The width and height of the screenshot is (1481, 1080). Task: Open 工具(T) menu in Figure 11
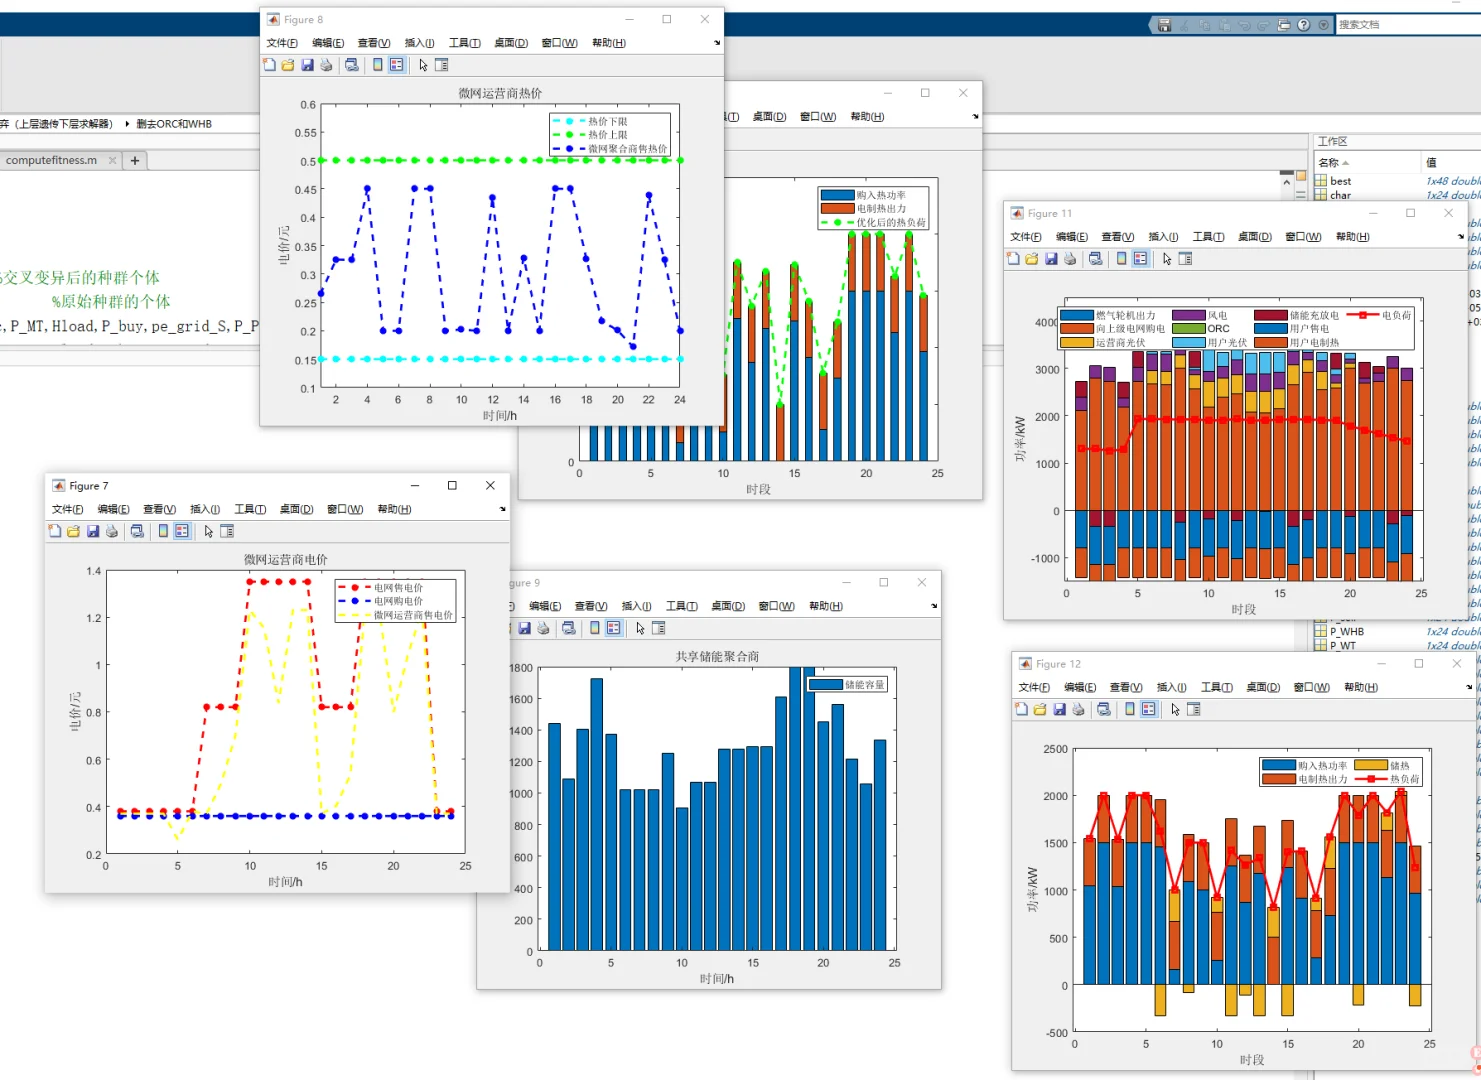[x=1208, y=237]
